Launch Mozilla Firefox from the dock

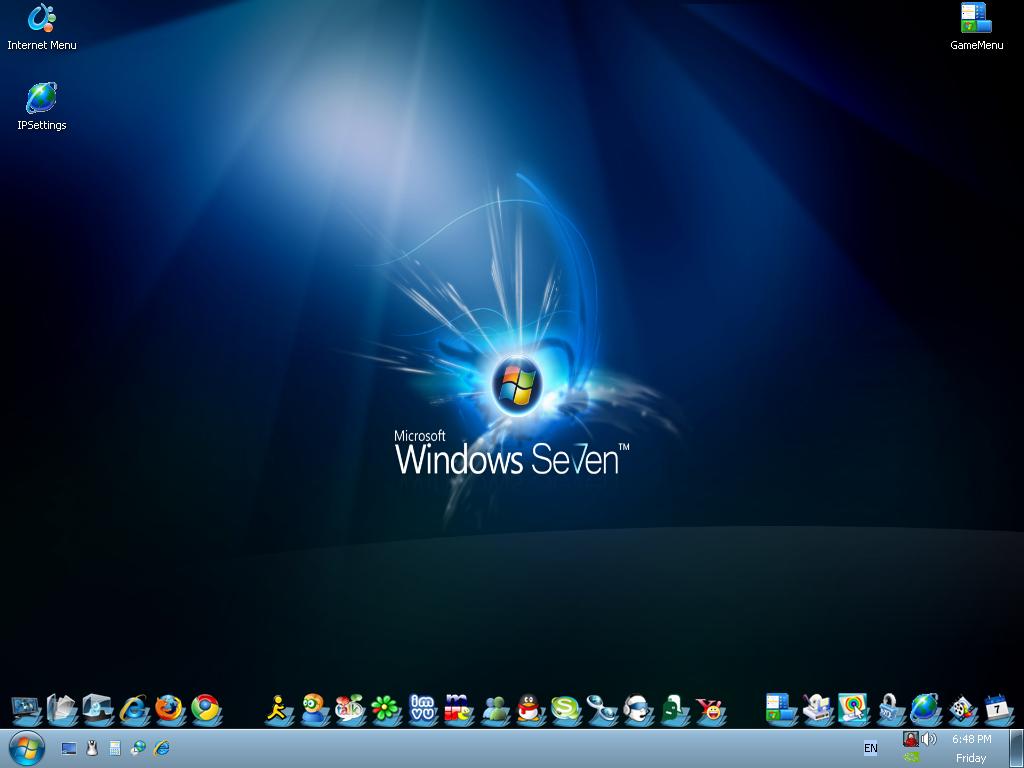tap(170, 710)
